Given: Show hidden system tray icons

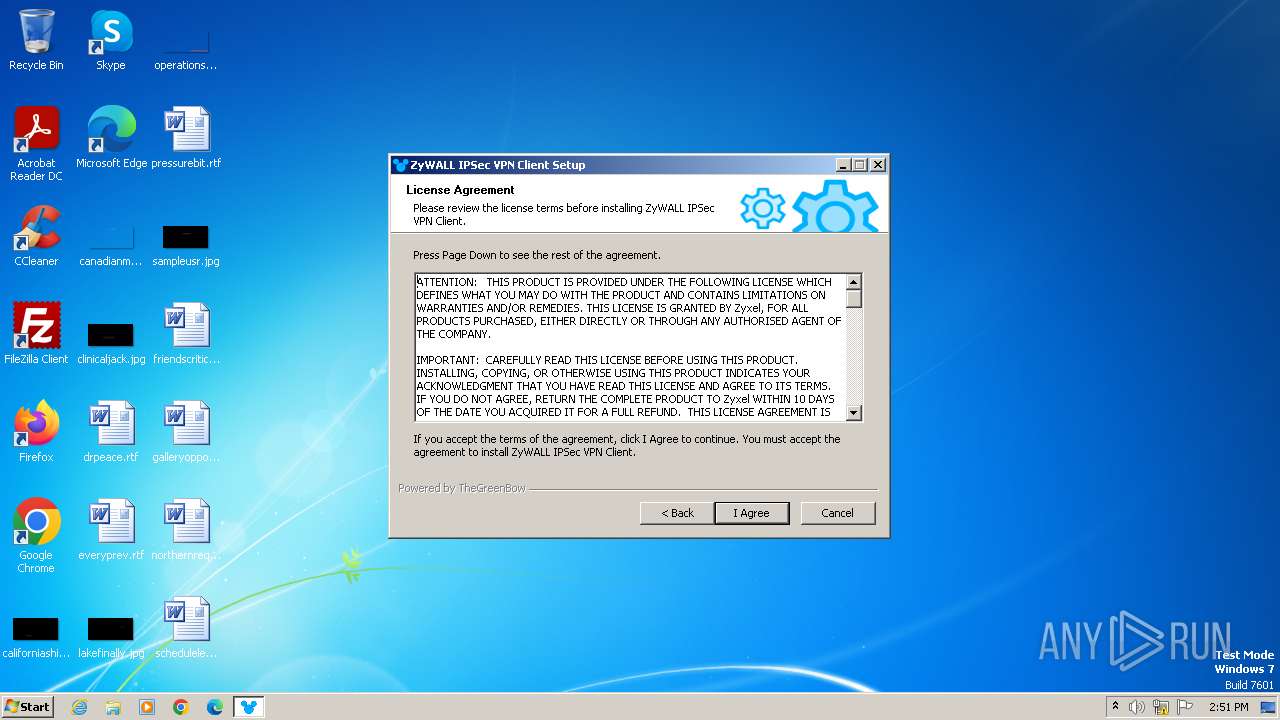Looking at the screenshot, I should pyautogui.click(x=1116, y=707).
